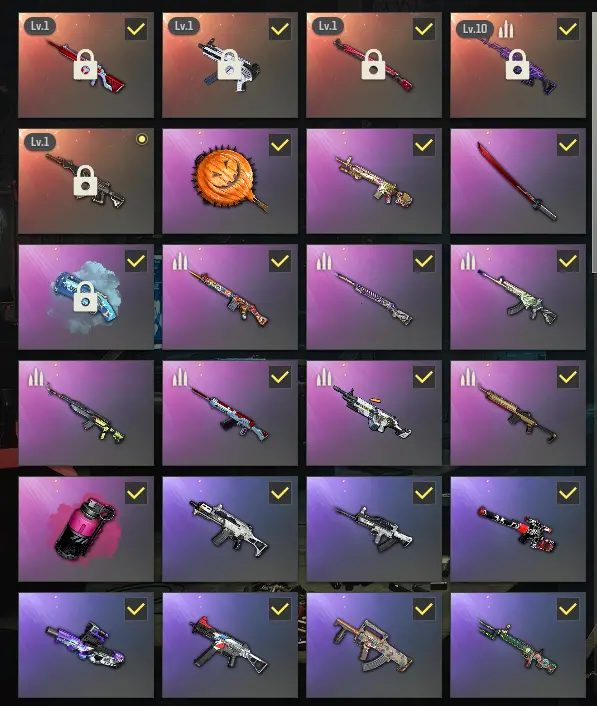This screenshot has width=597, height=706.
Task: Click the bullets icon on the graffiti rifle tile
Action: pos(180,261)
